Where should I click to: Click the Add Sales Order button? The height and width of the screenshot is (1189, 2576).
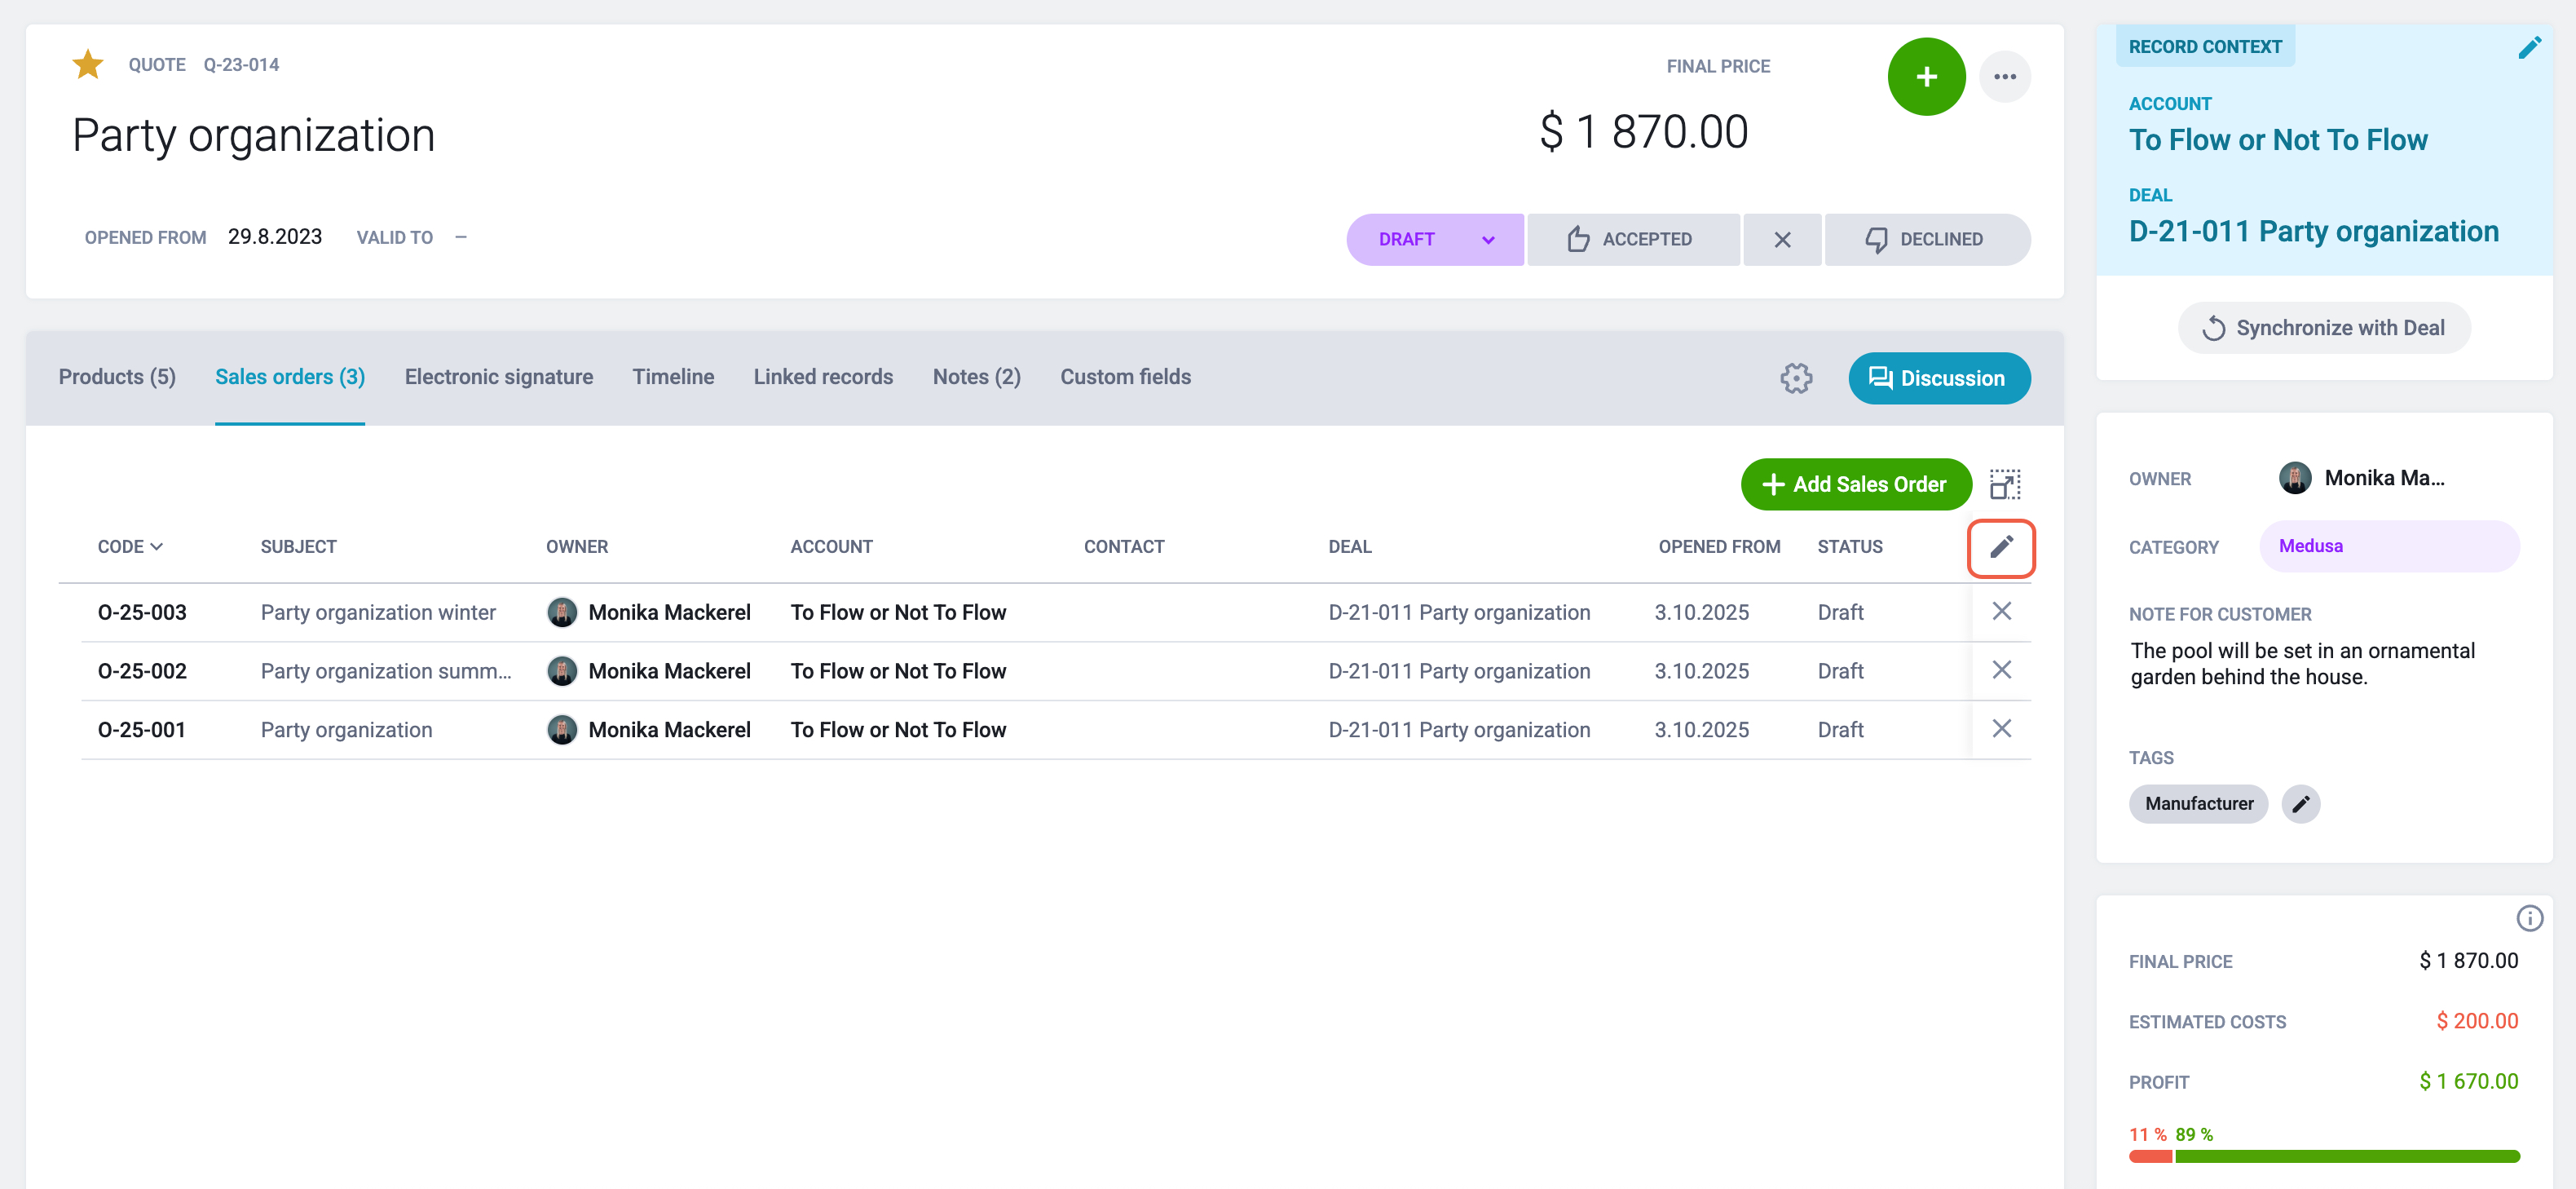coord(1855,484)
